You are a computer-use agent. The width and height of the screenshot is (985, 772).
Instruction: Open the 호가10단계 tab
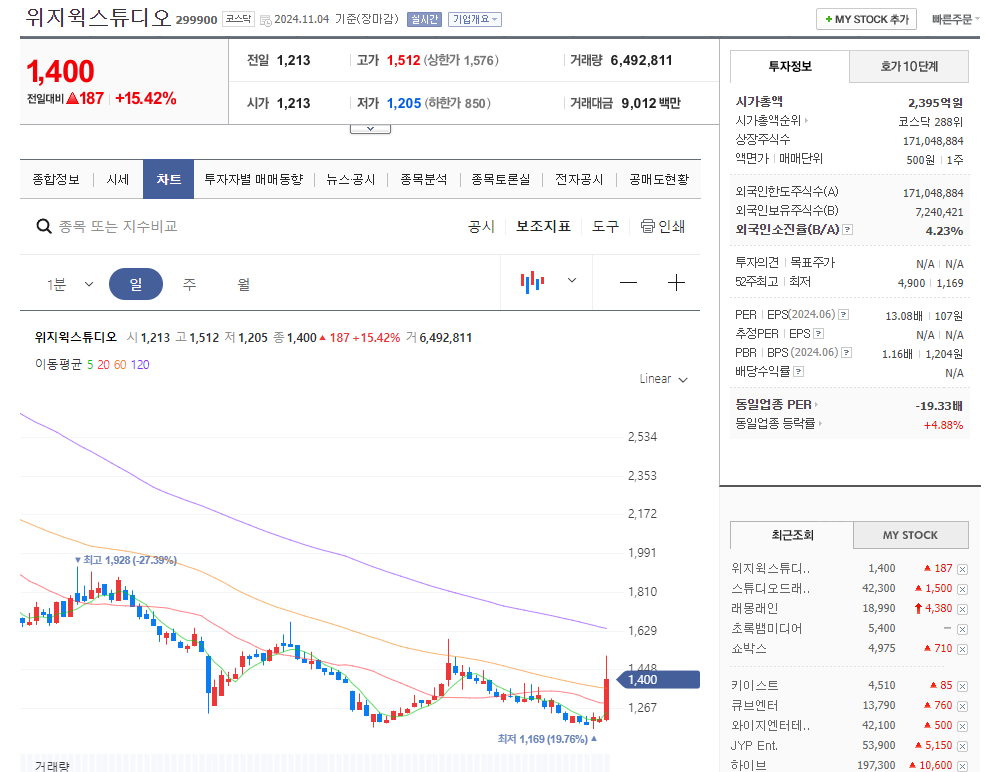pos(908,67)
